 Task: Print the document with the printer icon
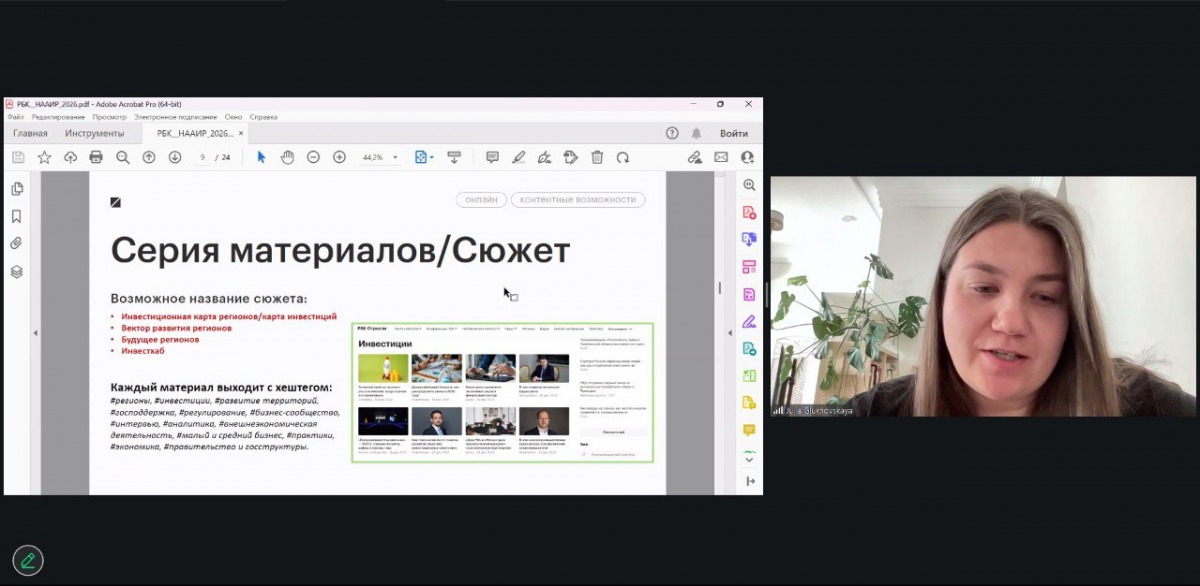pyautogui.click(x=96, y=157)
